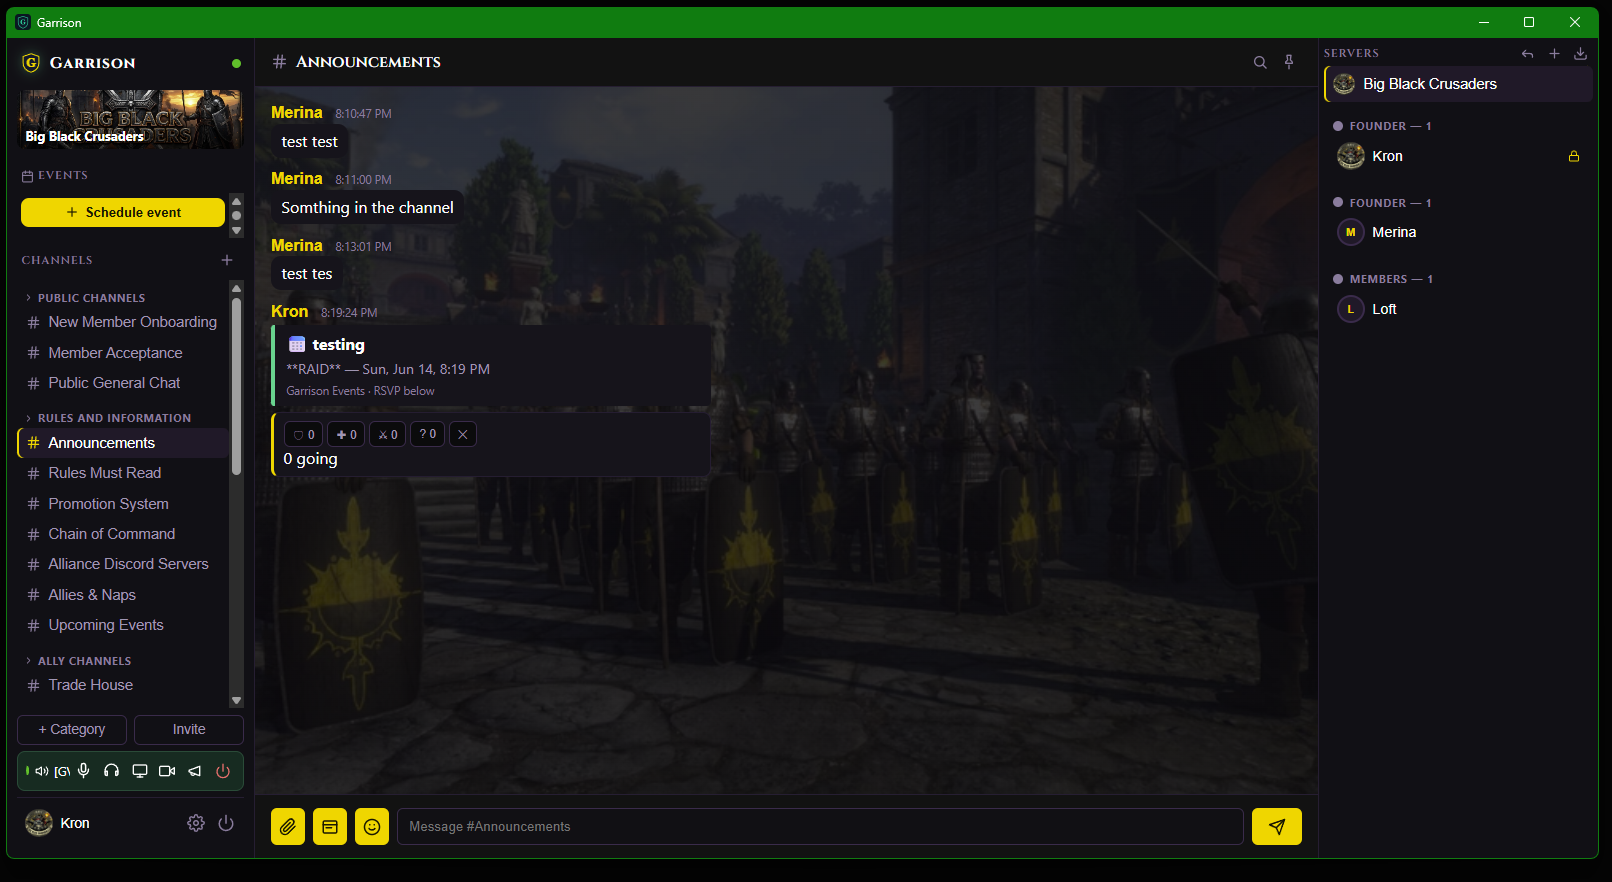
Task: Open Chain of Command channel
Action: [x=123, y=534]
